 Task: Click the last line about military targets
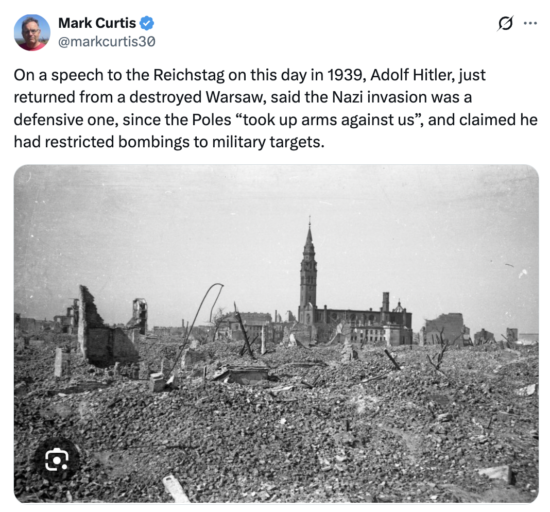pyautogui.click(x=169, y=142)
